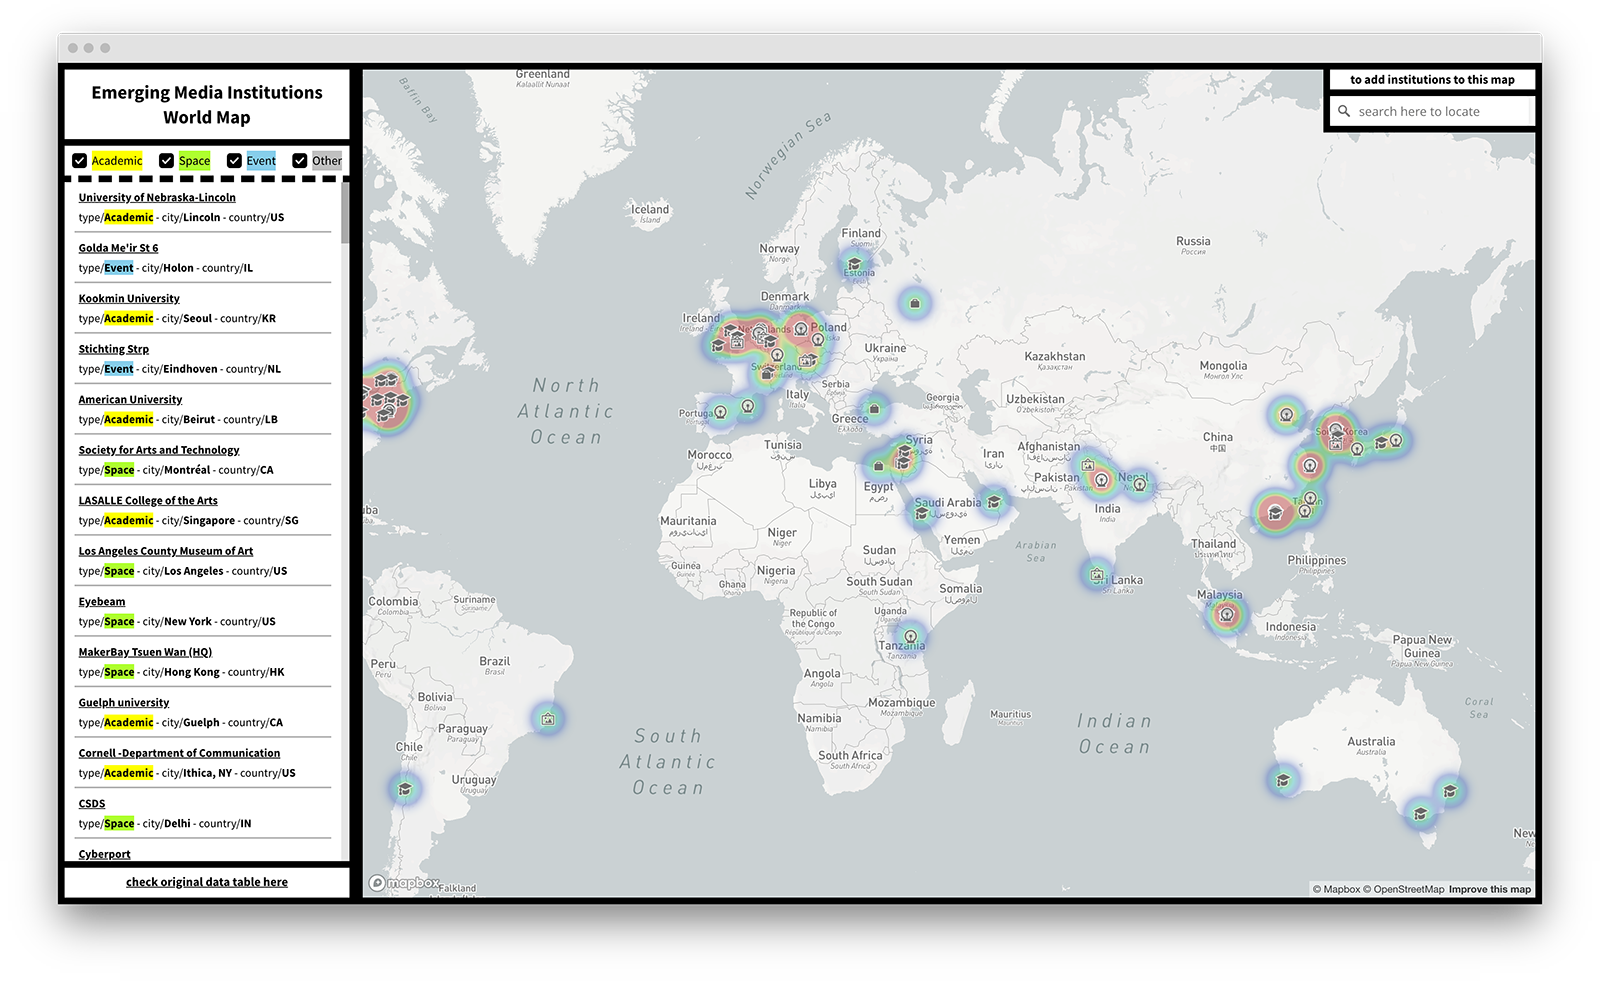Click the Ferris wheel marker near Beijing

[1287, 414]
